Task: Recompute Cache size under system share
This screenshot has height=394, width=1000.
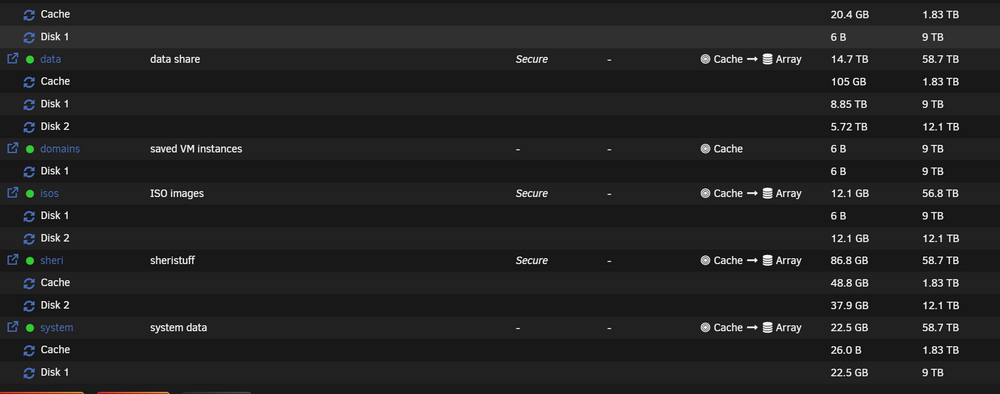Action: pyautogui.click(x=29, y=350)
